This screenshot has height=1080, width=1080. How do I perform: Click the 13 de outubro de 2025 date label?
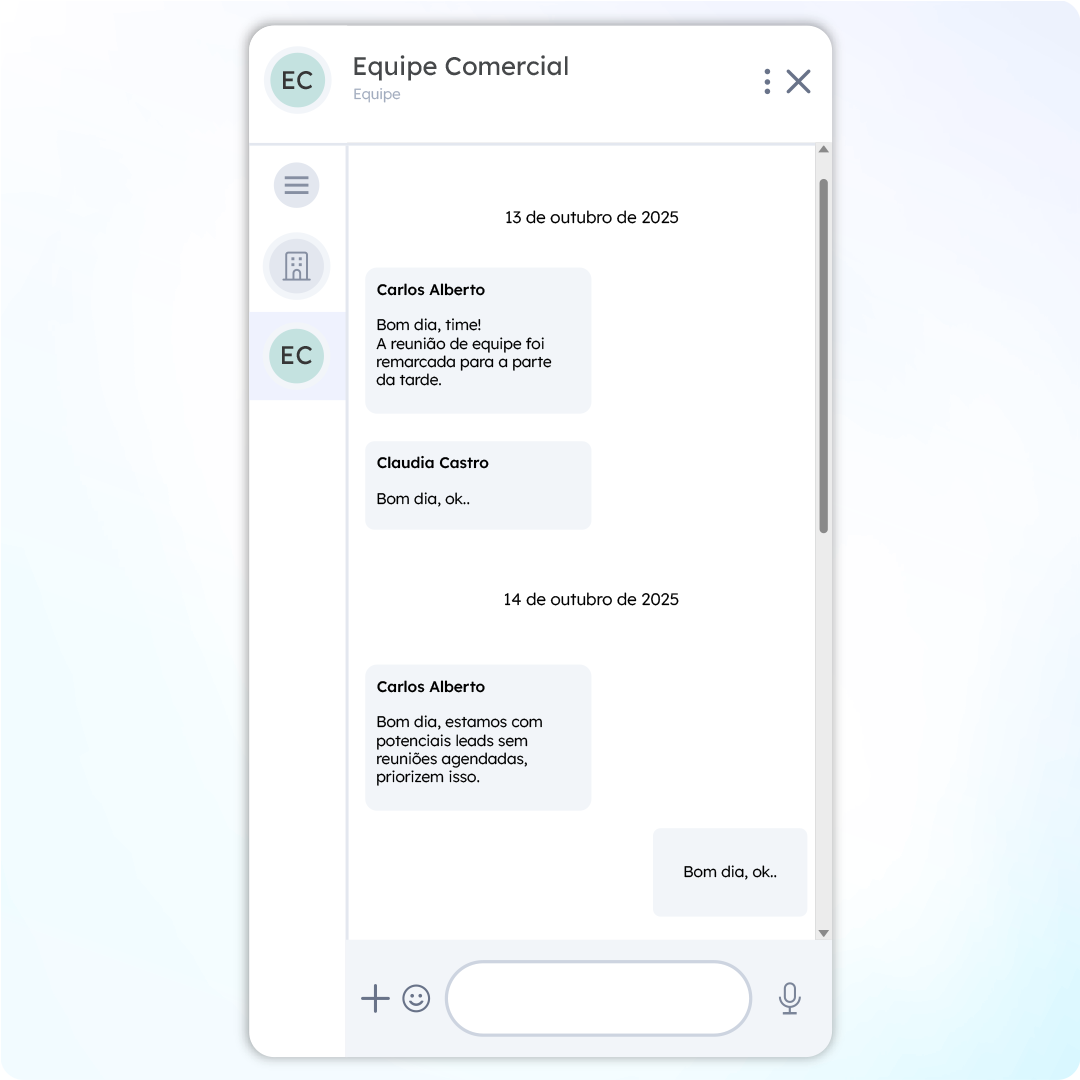pos(591,218)
